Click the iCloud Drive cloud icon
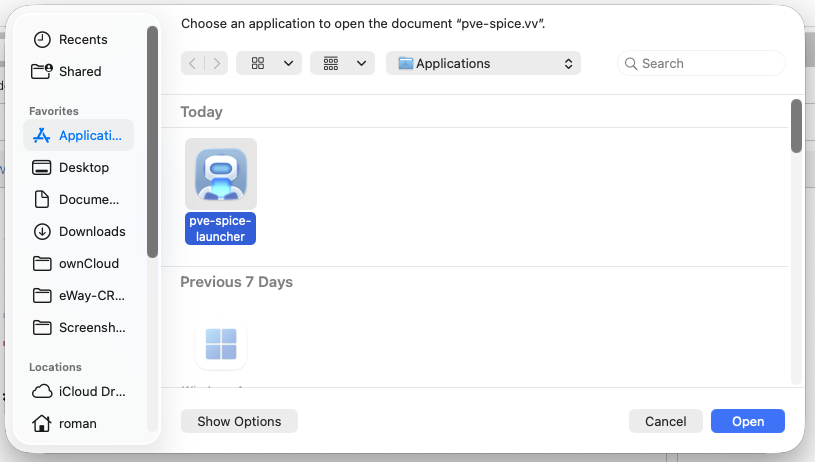 (42, 391)
